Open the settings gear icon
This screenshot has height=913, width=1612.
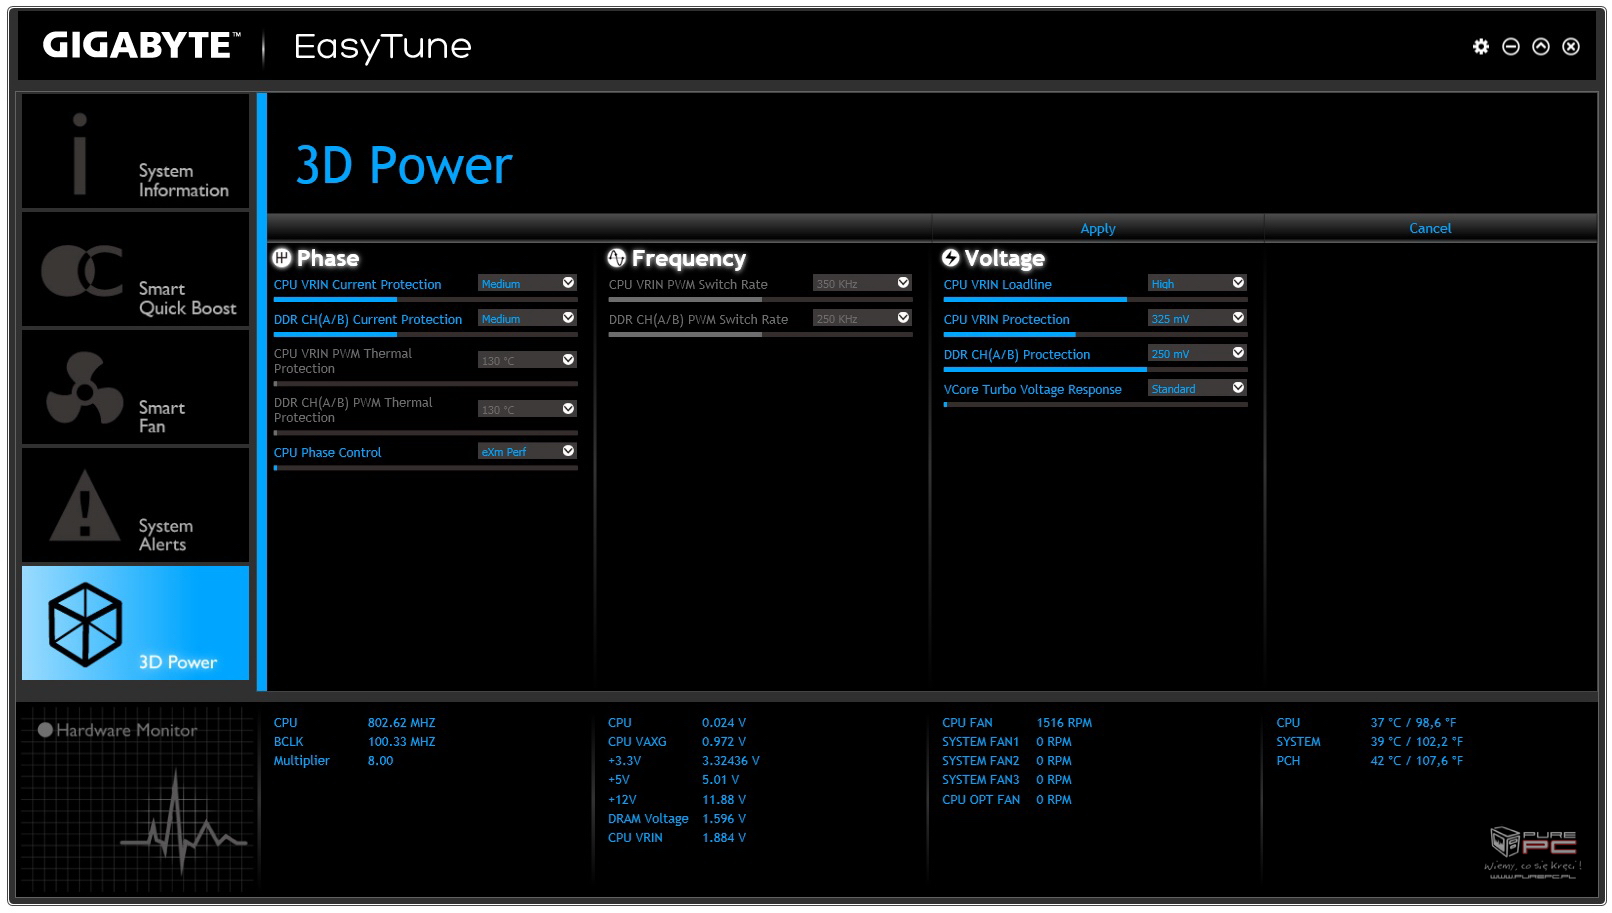pos(1481,47)
